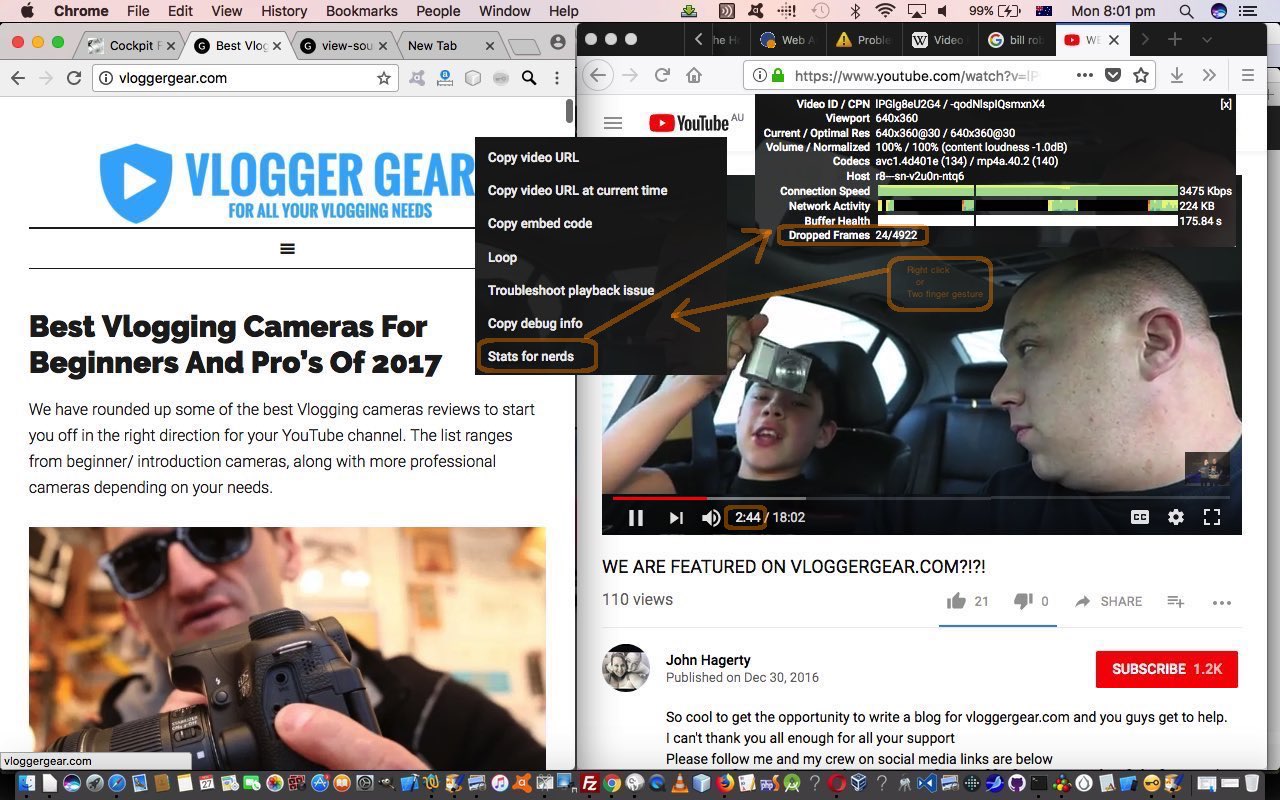Open the Bookmarks menu in the menu bar
This screenshot has height=800, width=1280.
coord(361,11)
